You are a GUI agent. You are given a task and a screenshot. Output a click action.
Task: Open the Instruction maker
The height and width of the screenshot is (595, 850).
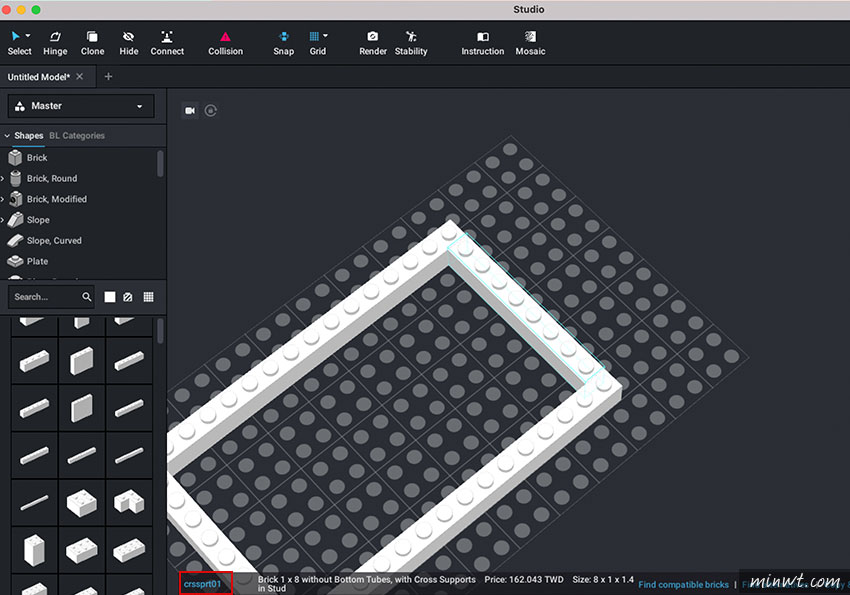pos(482,43)
